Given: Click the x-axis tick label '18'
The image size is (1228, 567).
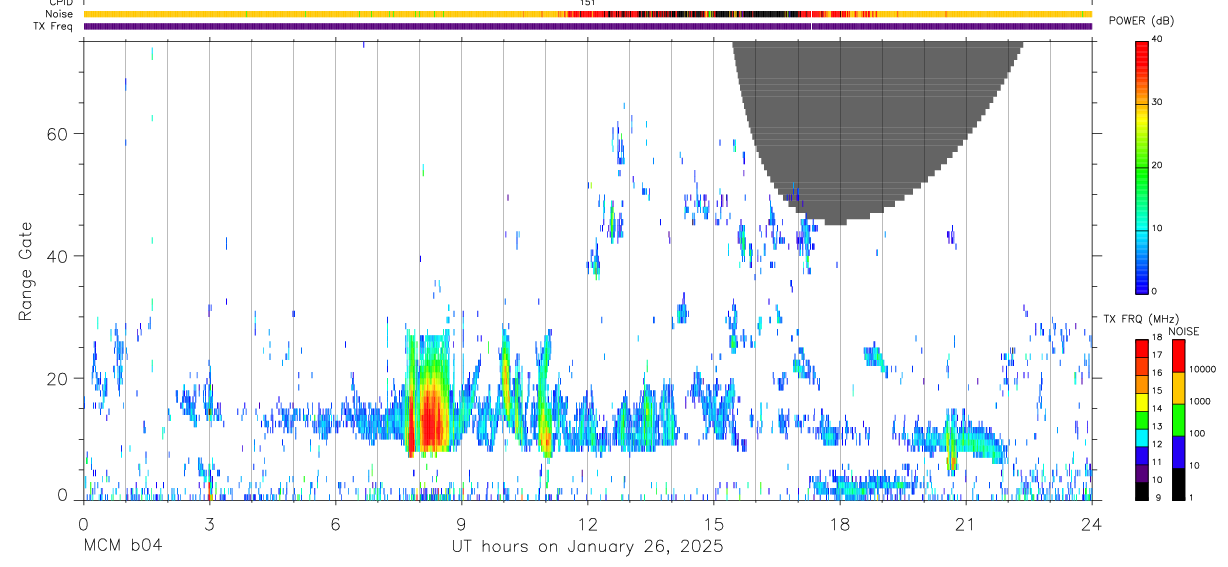Looking at the screenshot, I should pyautogui.click(x=840, y=523).
